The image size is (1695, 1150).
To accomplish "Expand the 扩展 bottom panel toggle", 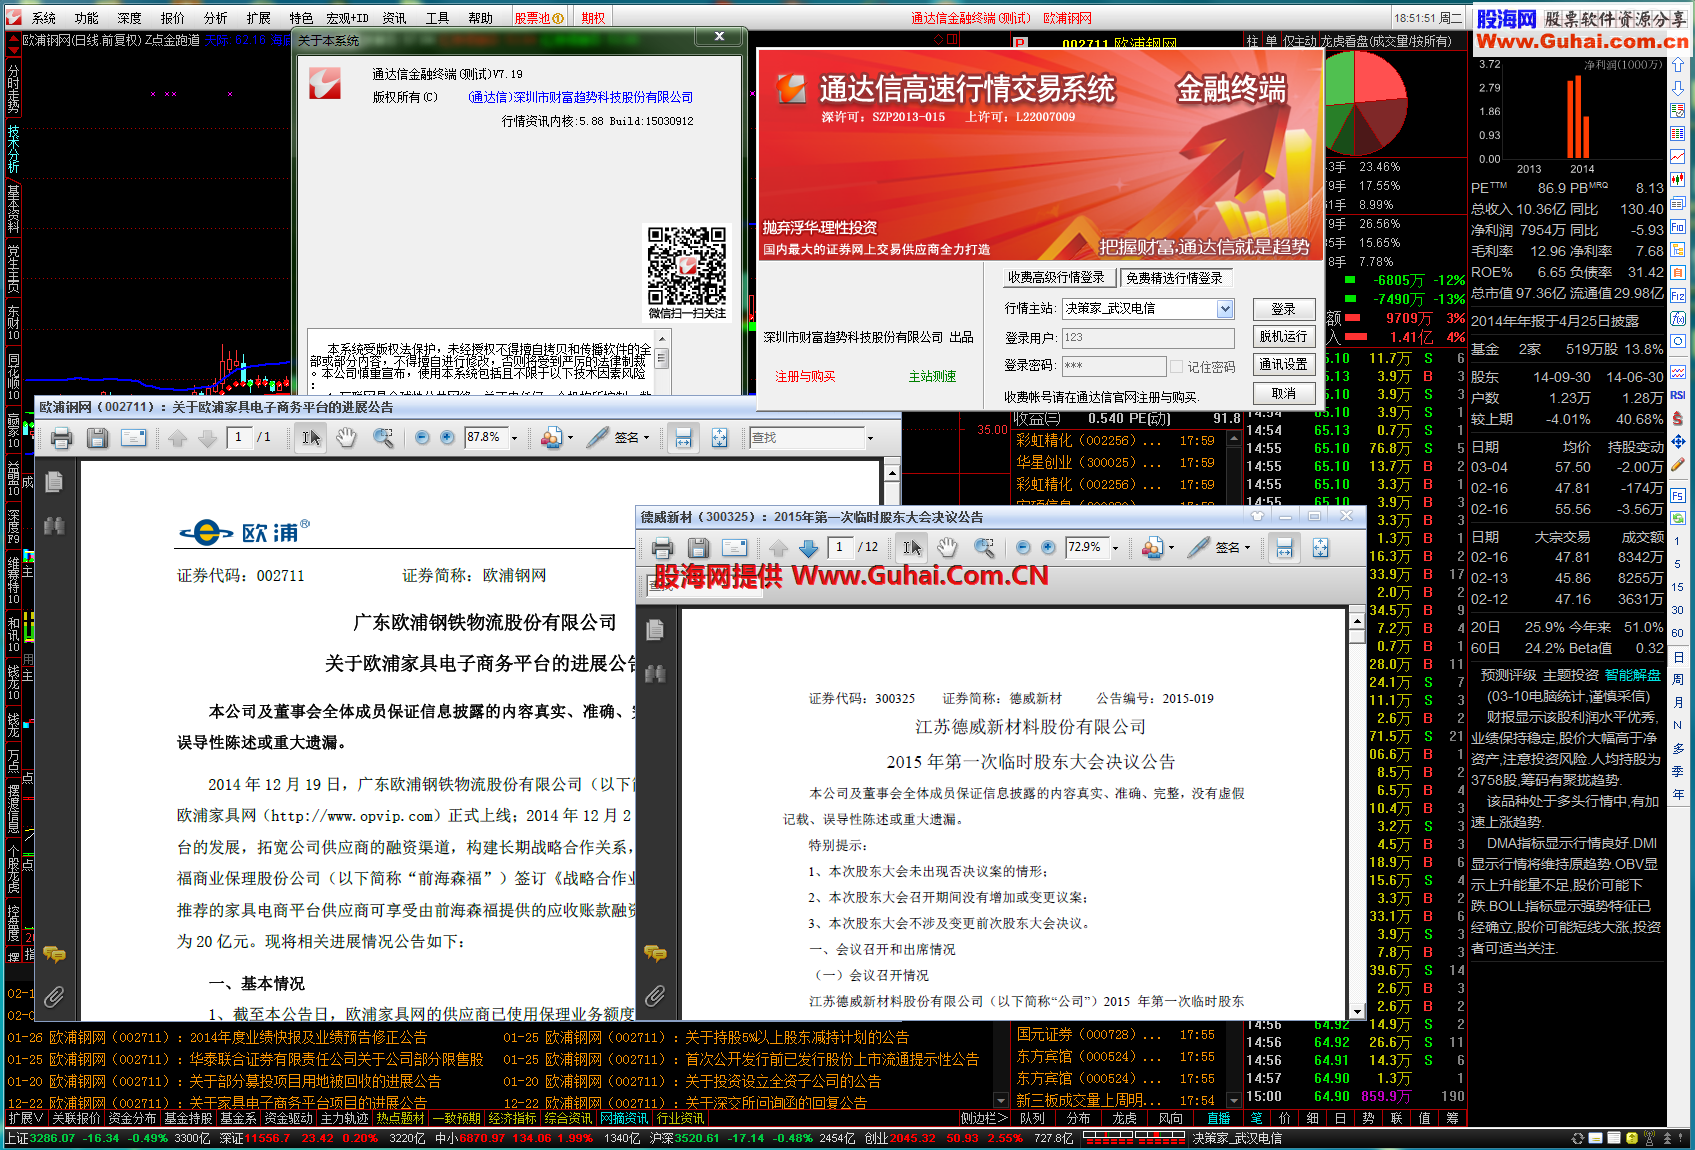I will point(25,1118).
